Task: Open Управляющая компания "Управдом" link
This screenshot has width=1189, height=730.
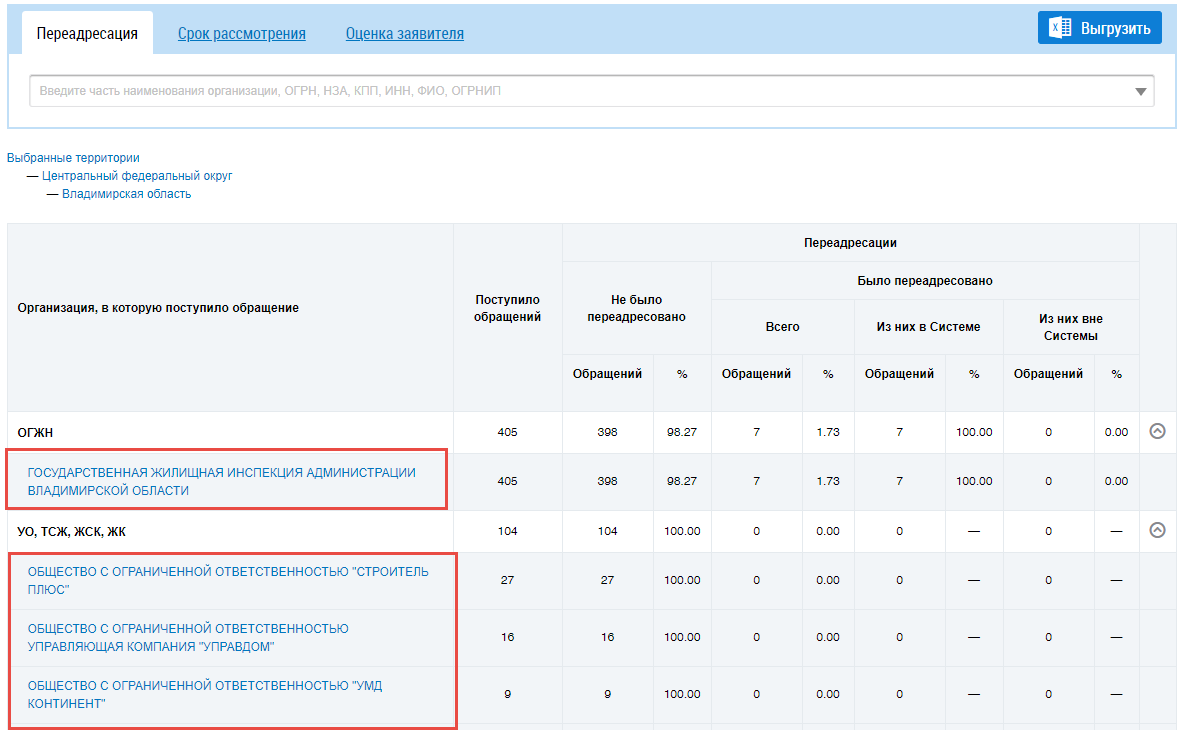Action: click(188, 637)
